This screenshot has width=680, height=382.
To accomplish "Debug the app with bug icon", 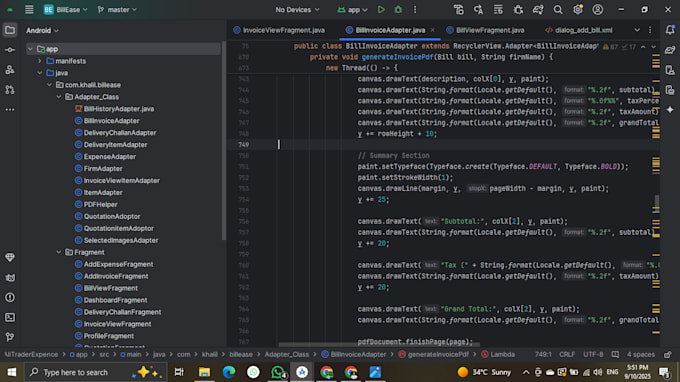I will coord(398,10).
